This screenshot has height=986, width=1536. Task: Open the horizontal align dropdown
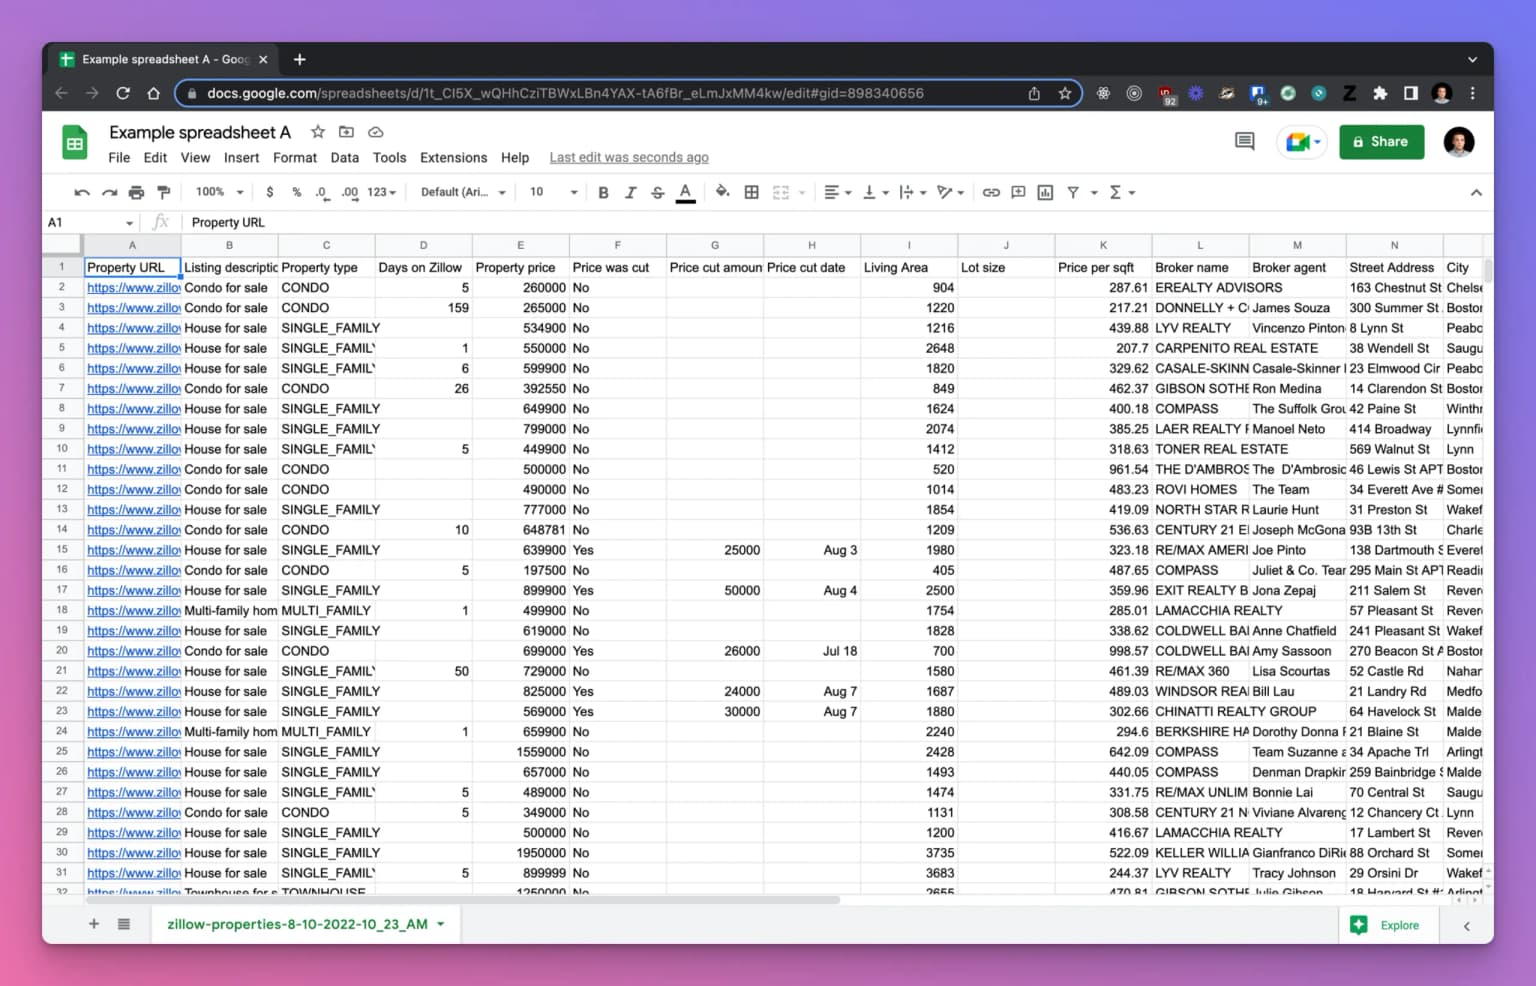pos(837,192)
